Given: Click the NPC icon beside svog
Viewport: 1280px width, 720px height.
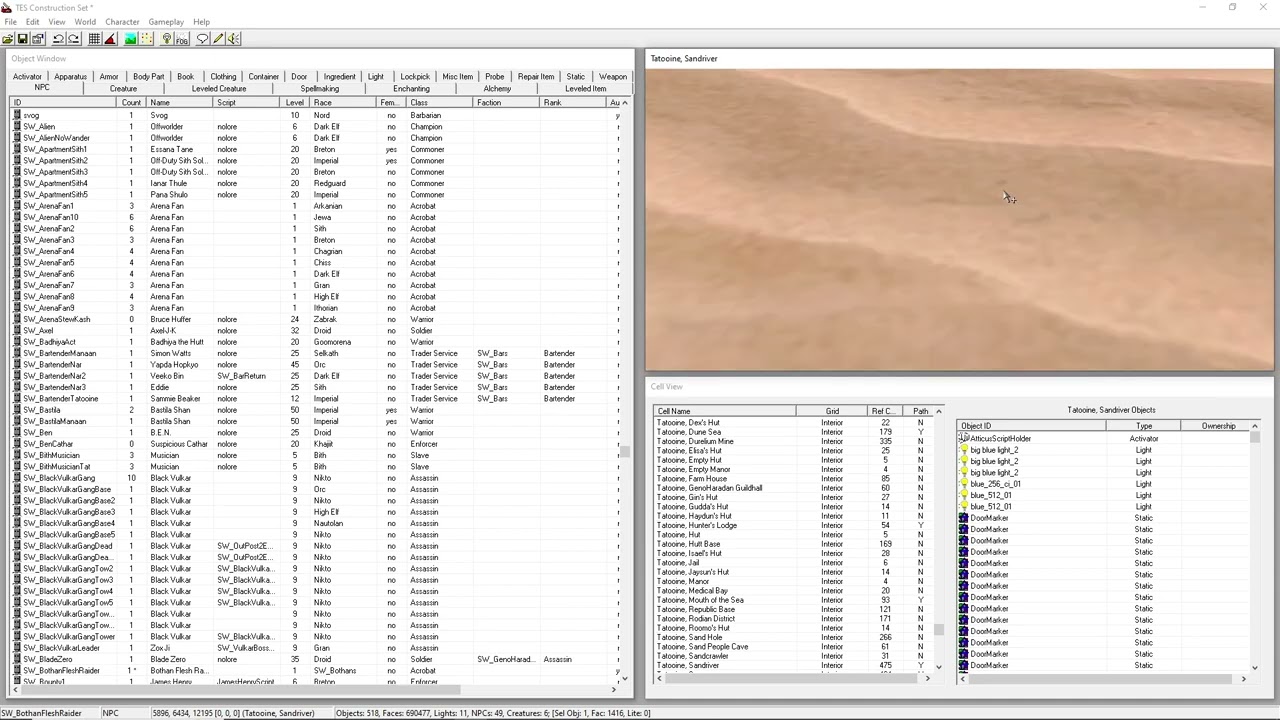Looking at the screenshot, I should [x=17, y=116].
